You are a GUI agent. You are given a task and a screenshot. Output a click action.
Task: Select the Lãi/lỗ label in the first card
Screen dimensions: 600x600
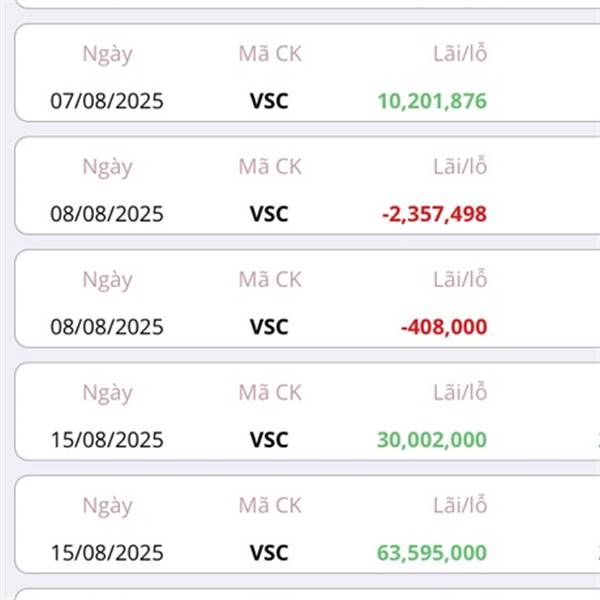pos(460,53)
